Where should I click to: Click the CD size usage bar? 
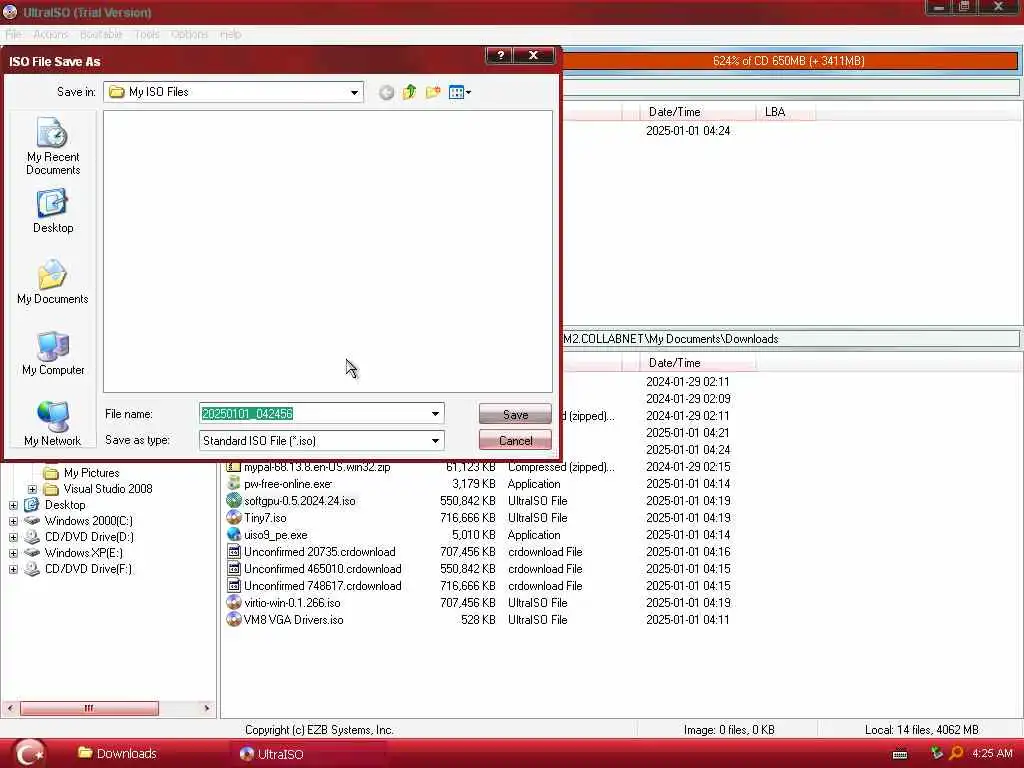click(x=789, y=61)
